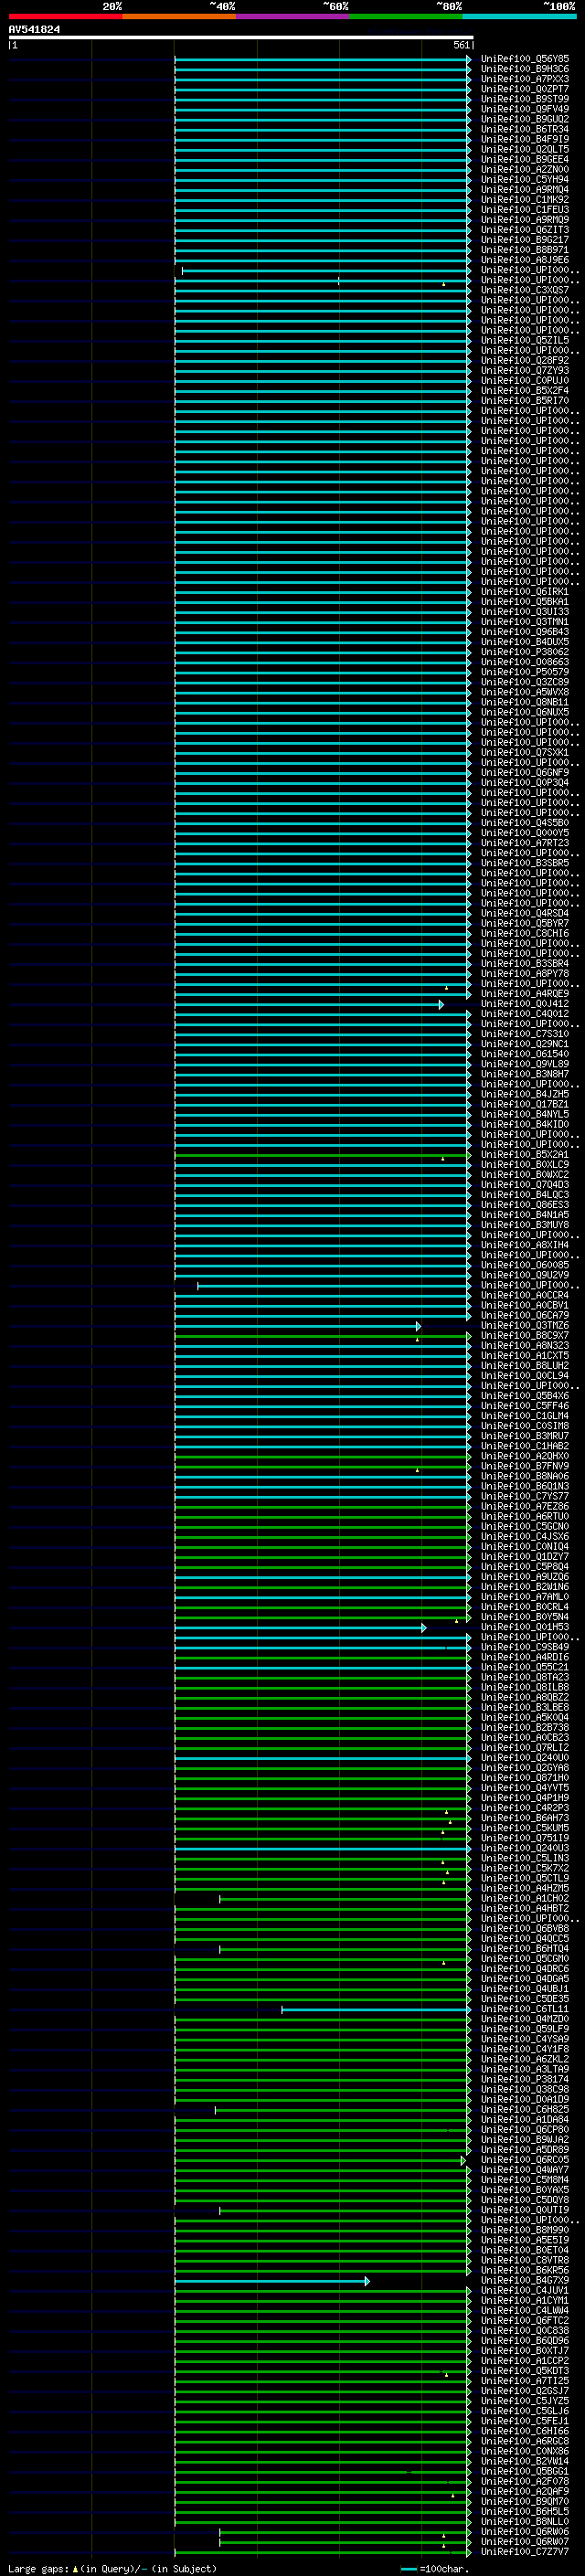Open UniRef100_B2VW14 hit

525,2461
